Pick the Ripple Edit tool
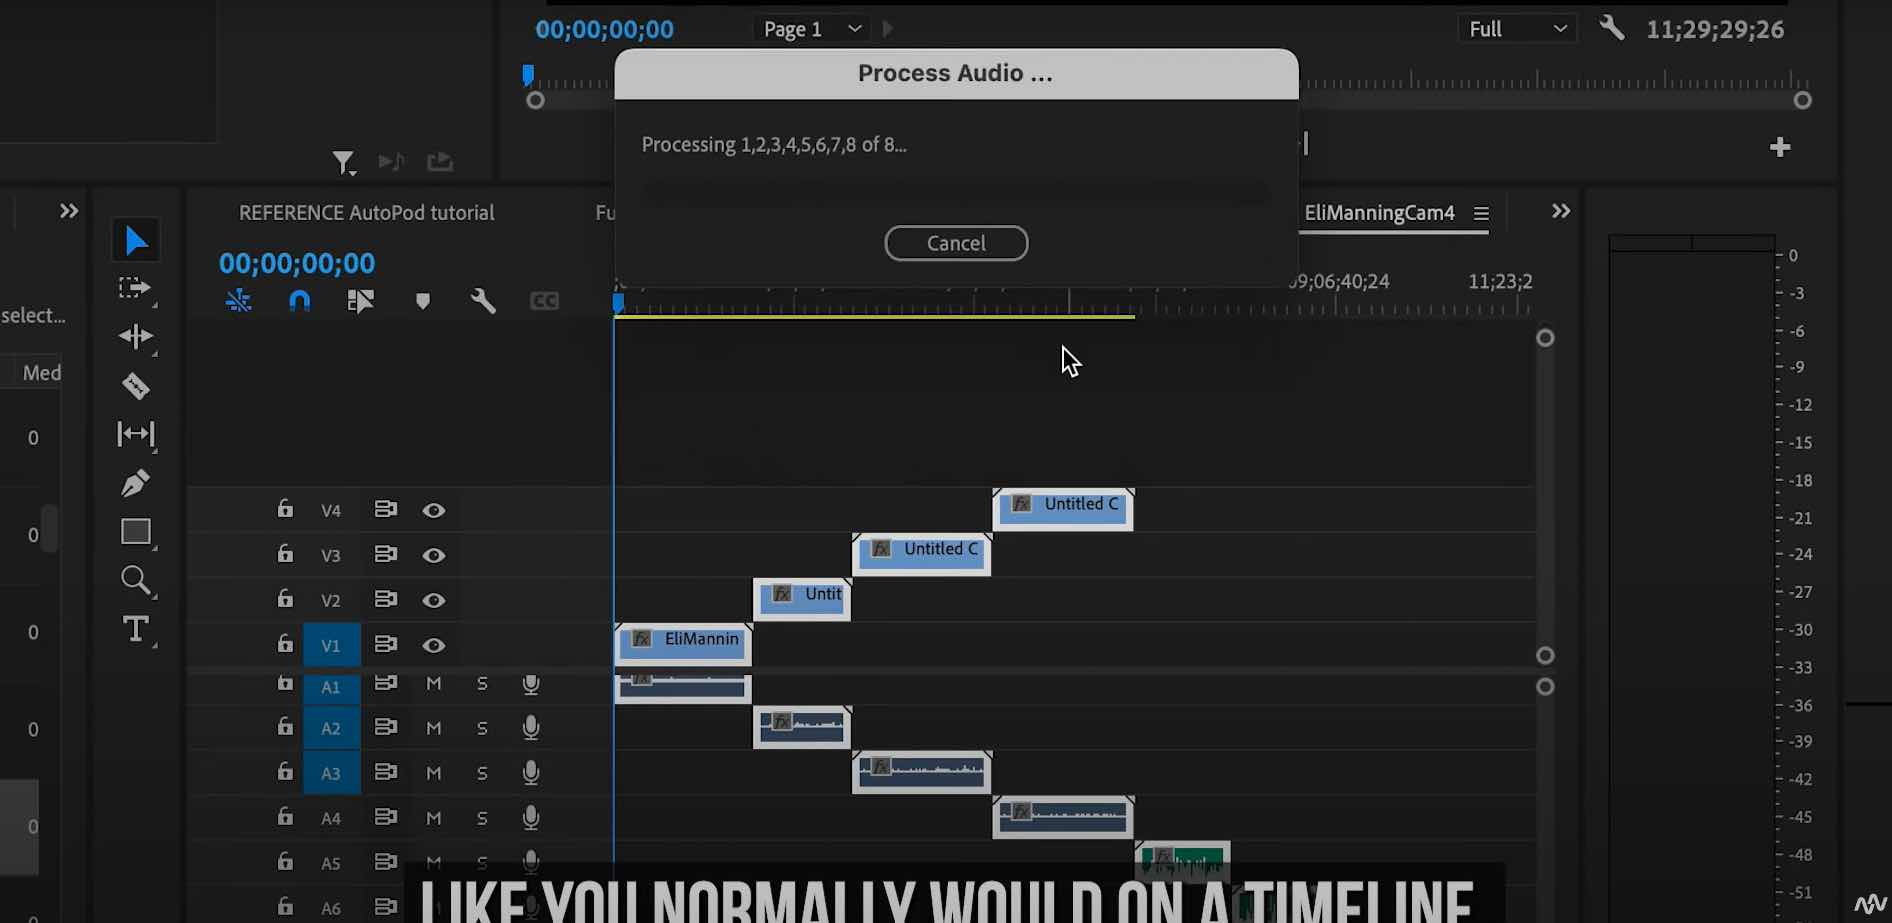 [x=137, y=338]
